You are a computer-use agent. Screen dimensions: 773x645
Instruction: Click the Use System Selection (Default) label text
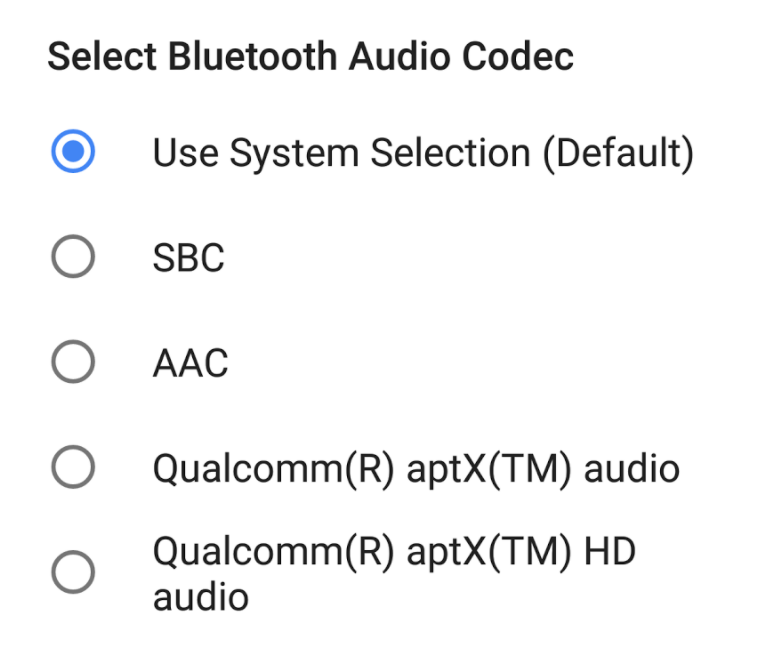click(x=423, y=154)
